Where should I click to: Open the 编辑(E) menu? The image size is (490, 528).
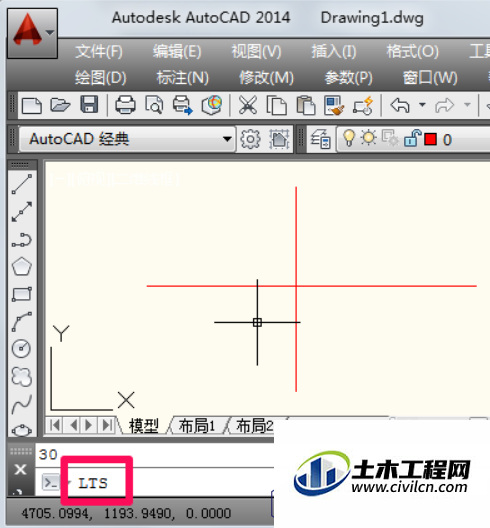click(177, 52)
